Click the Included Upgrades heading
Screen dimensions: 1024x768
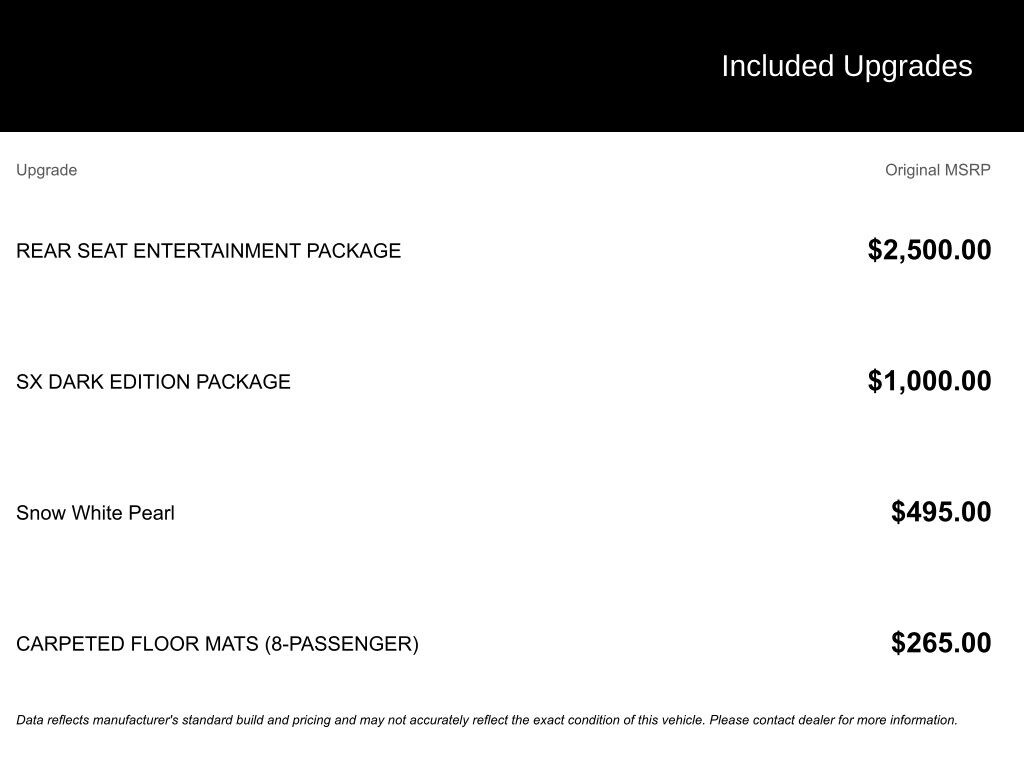(x=846, y=66)
